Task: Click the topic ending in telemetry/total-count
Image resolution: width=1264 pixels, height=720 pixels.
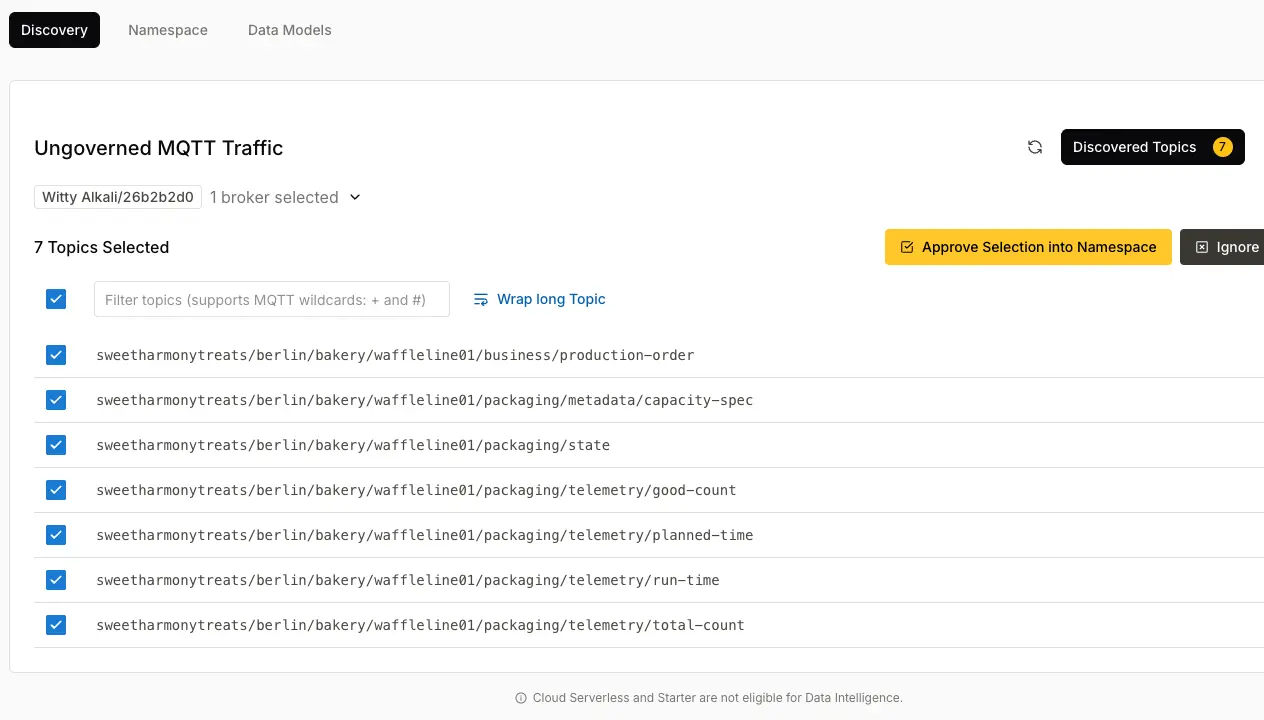Action: (x=420, y=625)
